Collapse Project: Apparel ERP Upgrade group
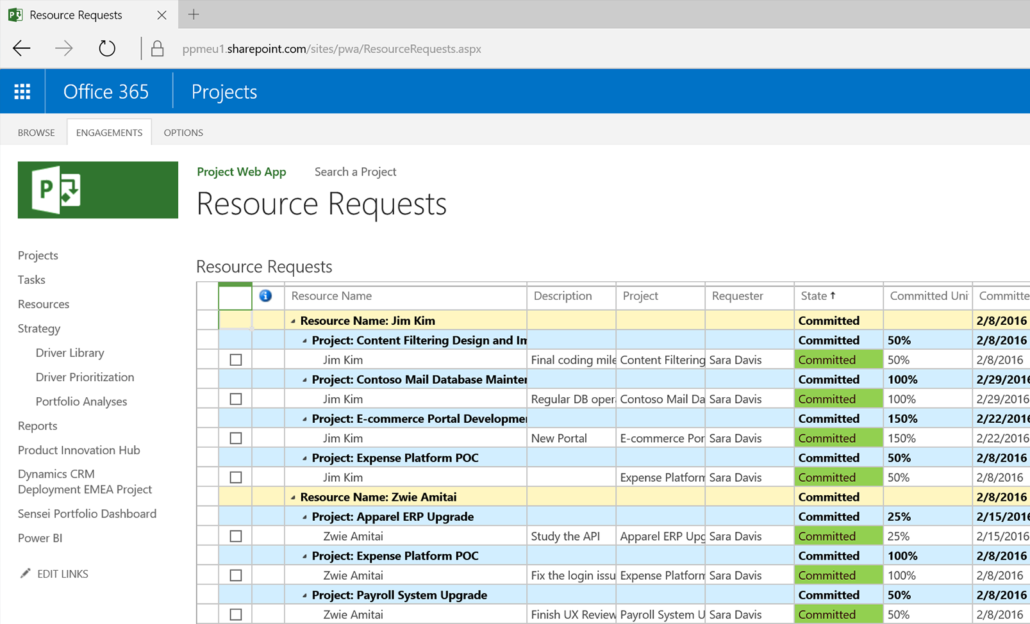The height and width of the screenshot is (624, 1030). pos(305,517)
